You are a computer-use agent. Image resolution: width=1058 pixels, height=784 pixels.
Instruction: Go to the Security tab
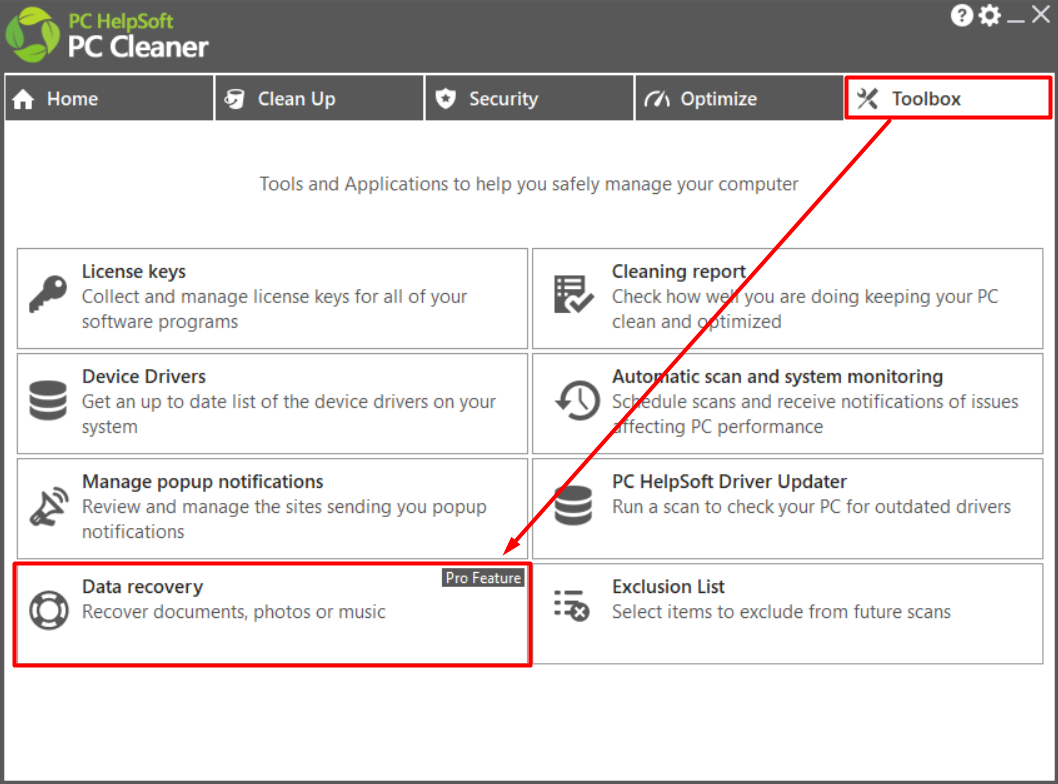pos(530,99)
